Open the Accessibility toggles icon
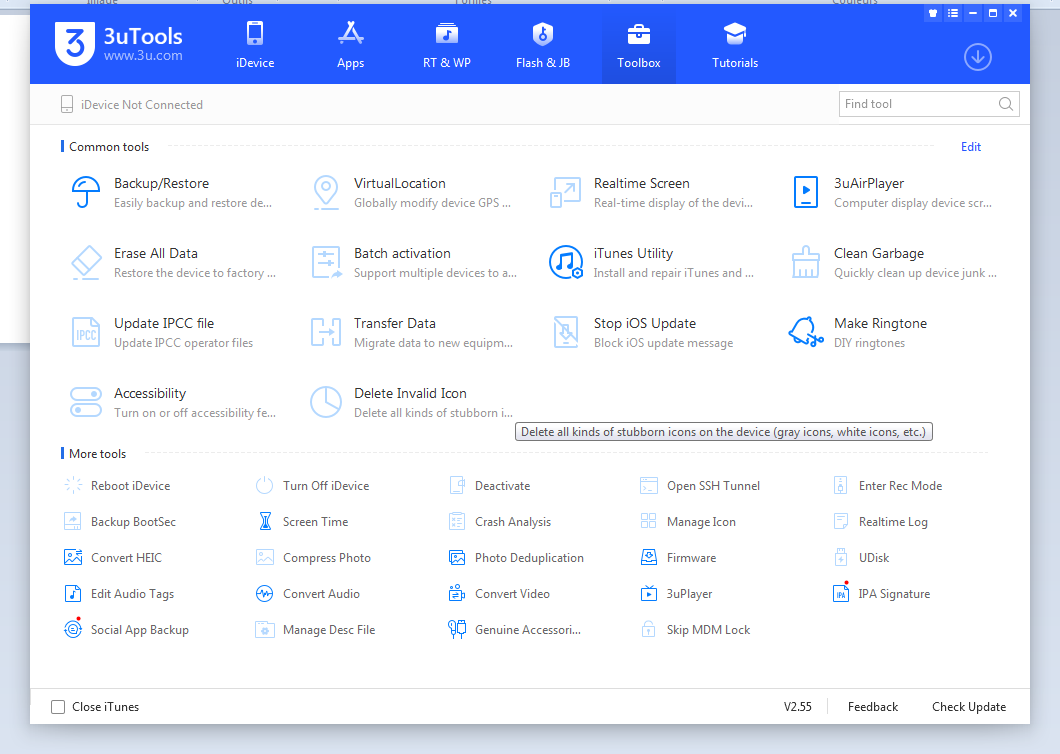The height and width of the screenshot is (754, 1060). [86, 402]
